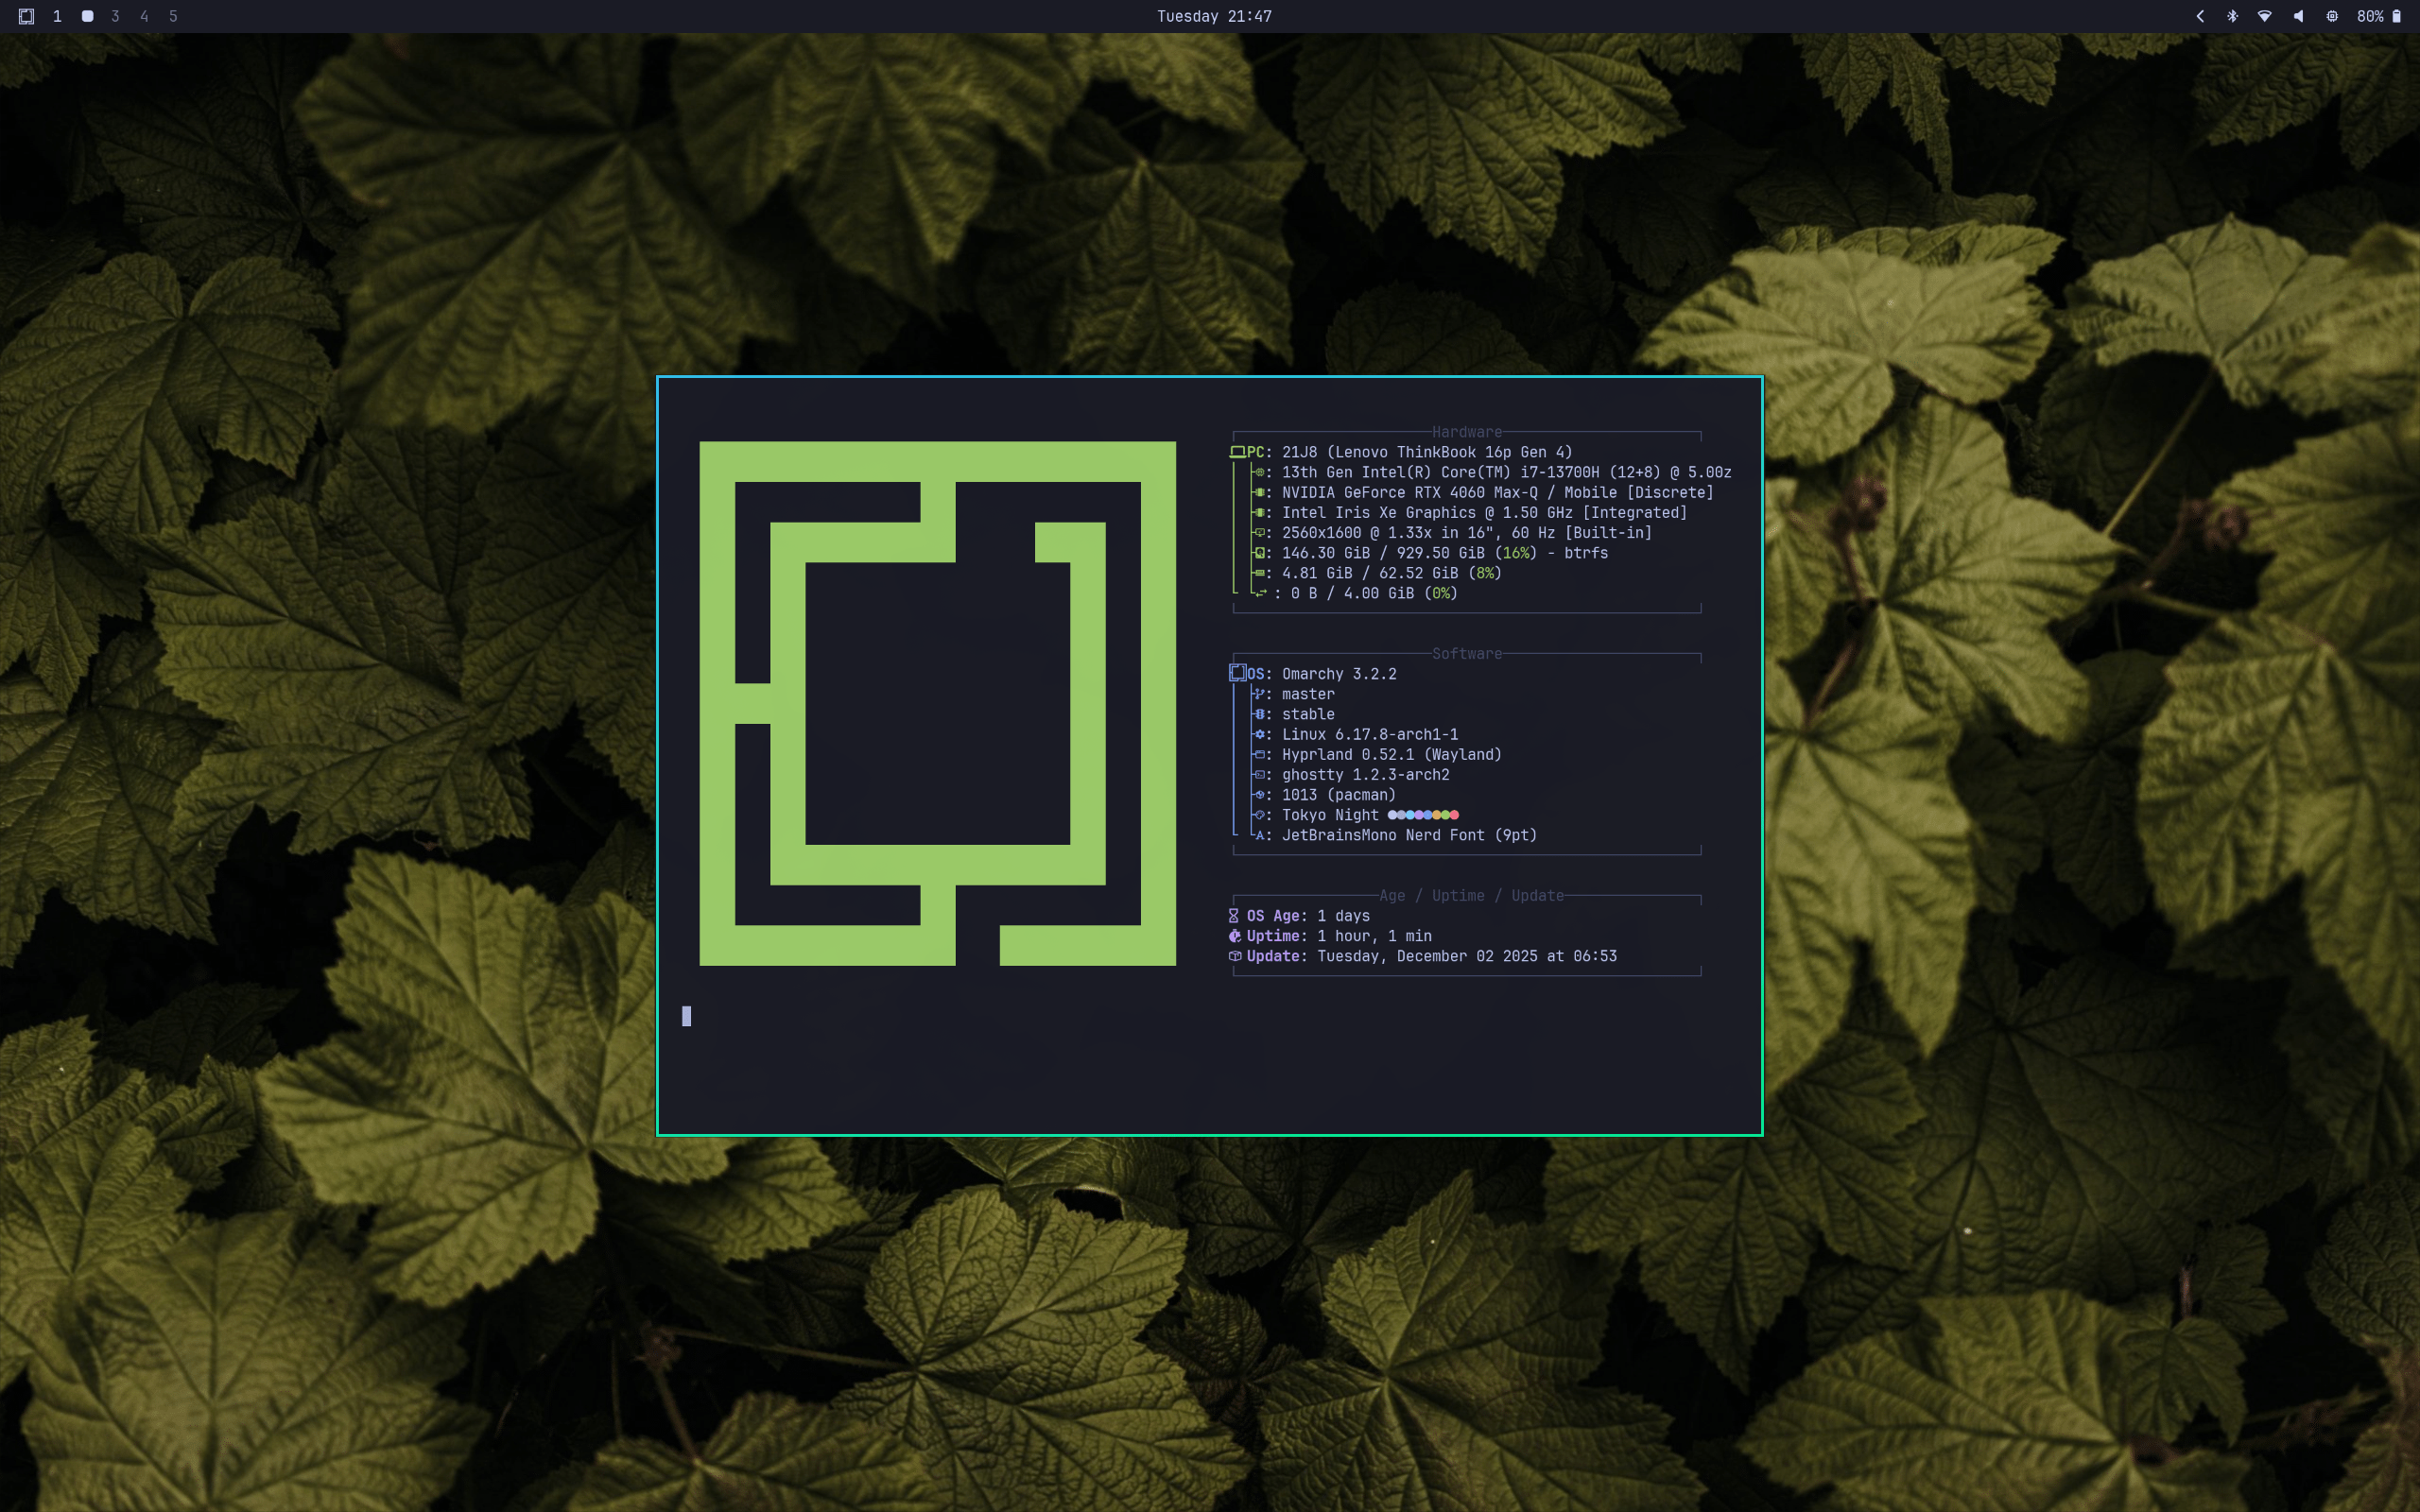This screenshot has height=1512, width=2420.
Task: Collapse the tray with the left chevron
Action: tap(2199, 16)
